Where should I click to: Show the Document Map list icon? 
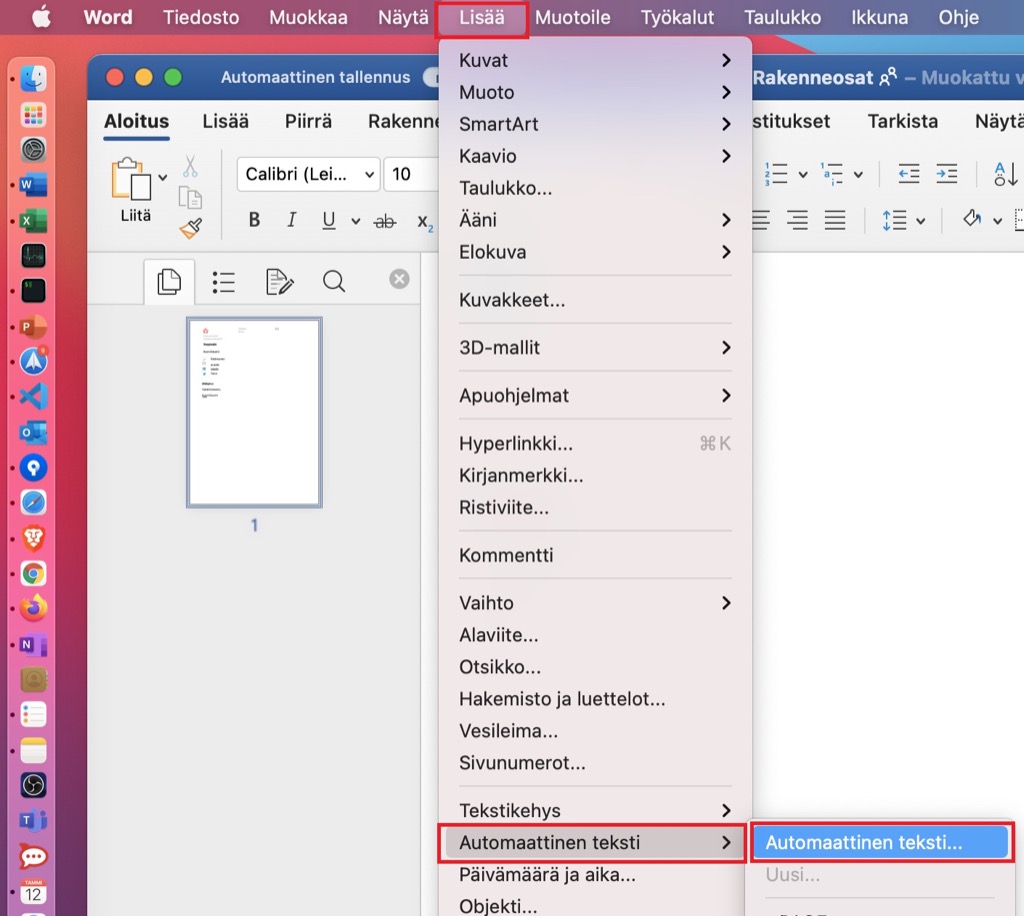pos(224,282)
